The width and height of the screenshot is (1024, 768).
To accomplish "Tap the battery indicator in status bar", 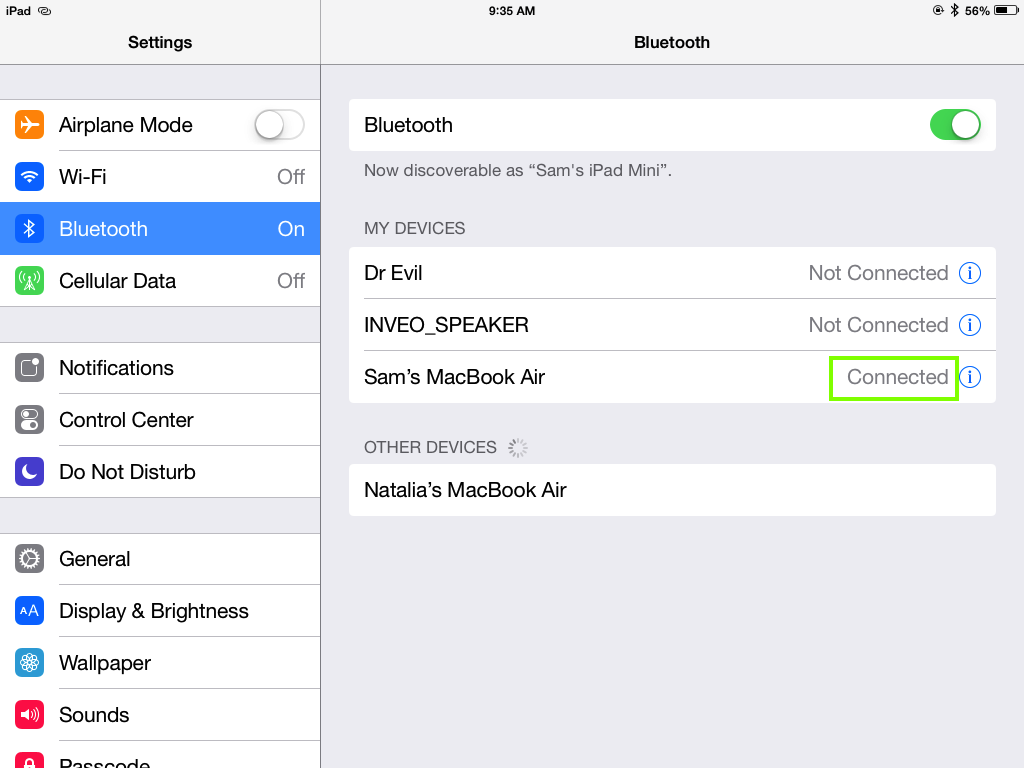I will 1005,11.
